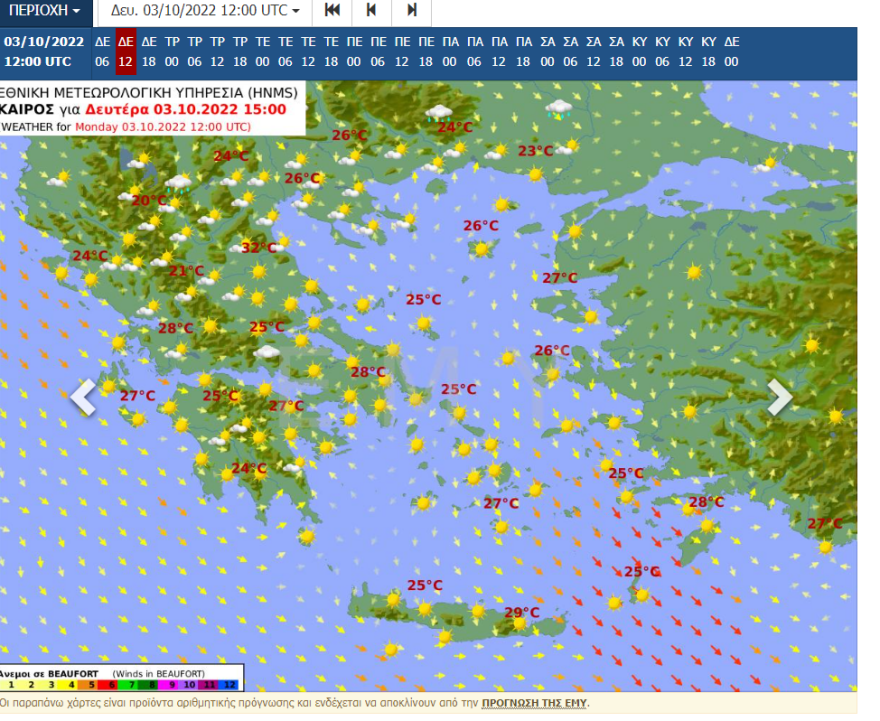Jump to the first forecast frame
This screenshot has width=880, height=721.
tap(332, 11)
